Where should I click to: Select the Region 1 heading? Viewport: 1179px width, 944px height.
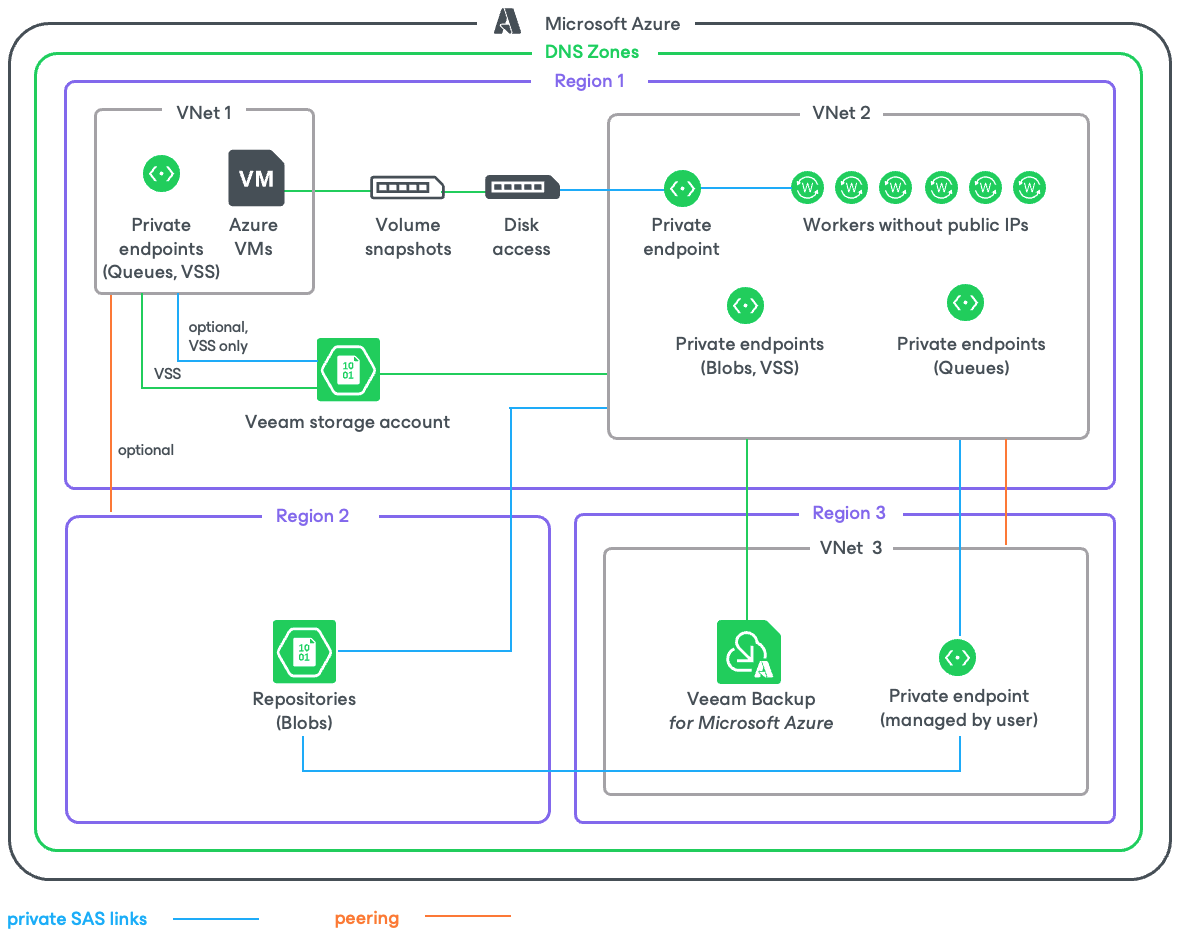pos(590,81)
